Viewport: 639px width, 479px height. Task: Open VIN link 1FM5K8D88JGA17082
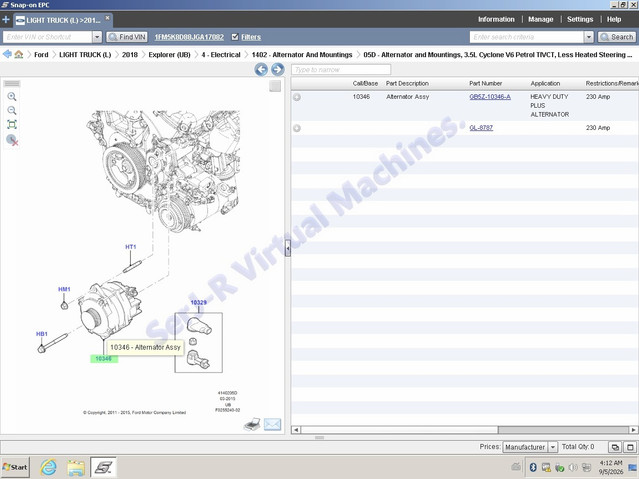(189, 37)
